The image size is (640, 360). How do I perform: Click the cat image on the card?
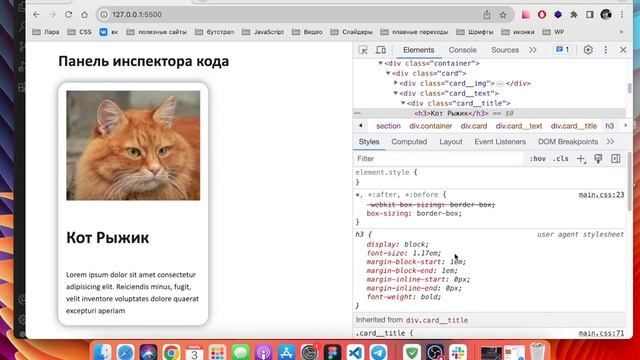[133, 145]
